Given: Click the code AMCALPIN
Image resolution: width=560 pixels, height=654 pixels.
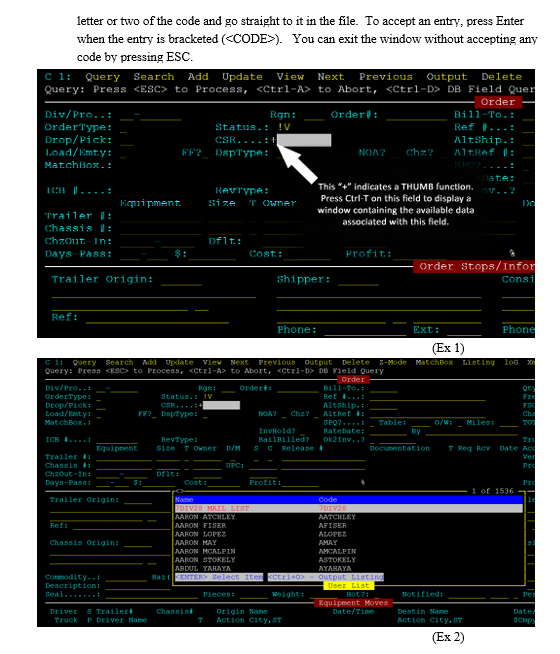Looking at the screenshot, I should click(337, 551).
